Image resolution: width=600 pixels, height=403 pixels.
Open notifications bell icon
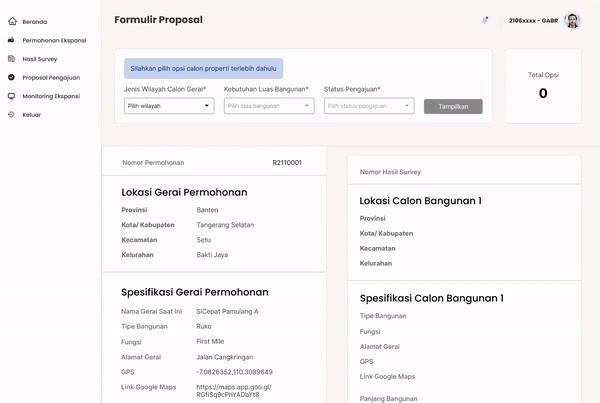click(x=485, y=20)
